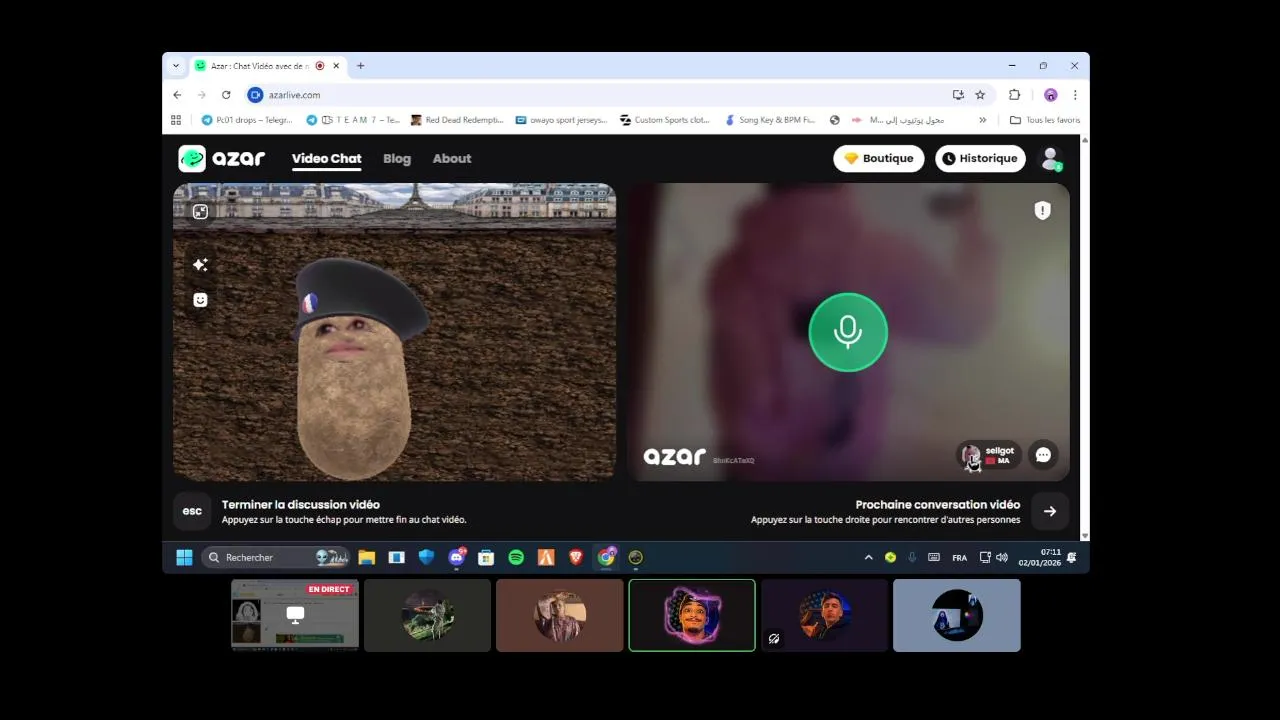Reload the page with the refresh icon
Image resolution: width=1280 pixels, height=720 pixels.
226,95
